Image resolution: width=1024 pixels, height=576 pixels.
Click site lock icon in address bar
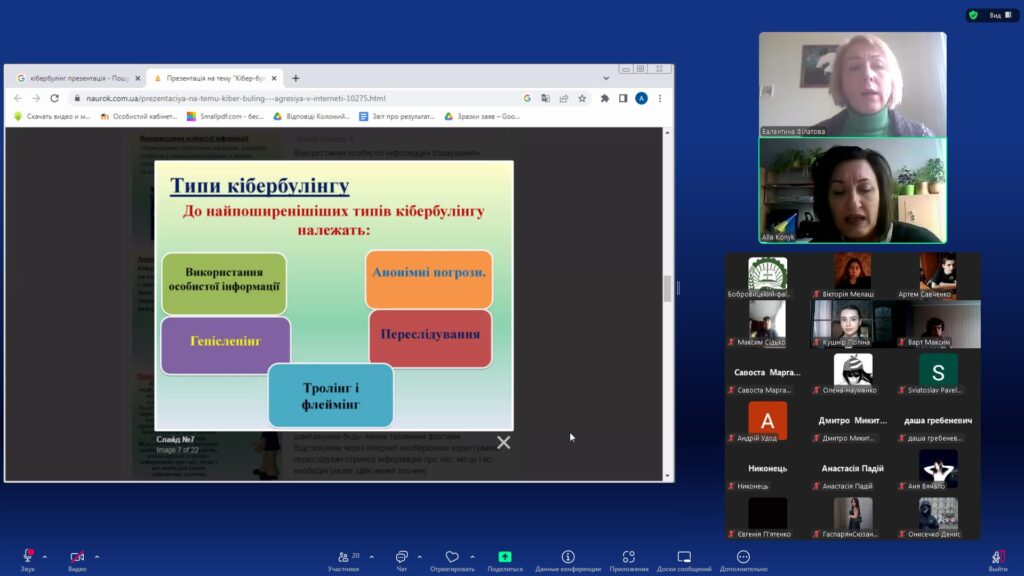click(77, 98)
